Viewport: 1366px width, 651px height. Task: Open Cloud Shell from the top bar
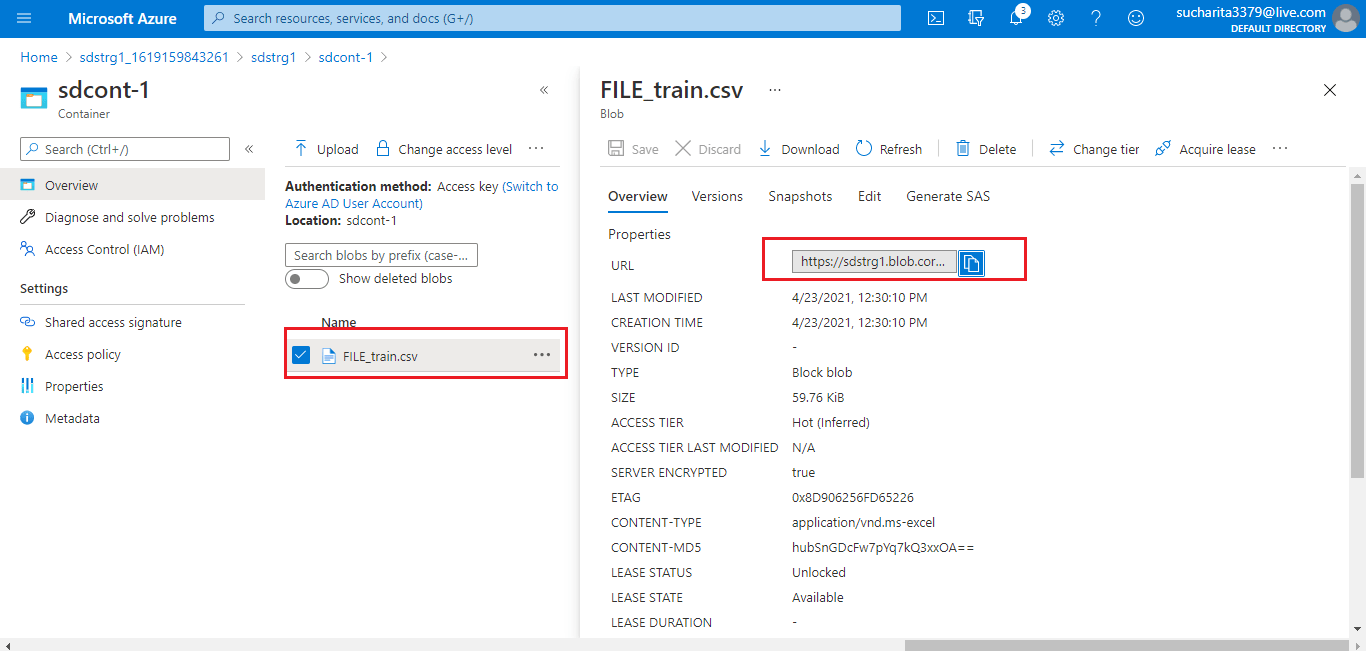click(936, 18)
